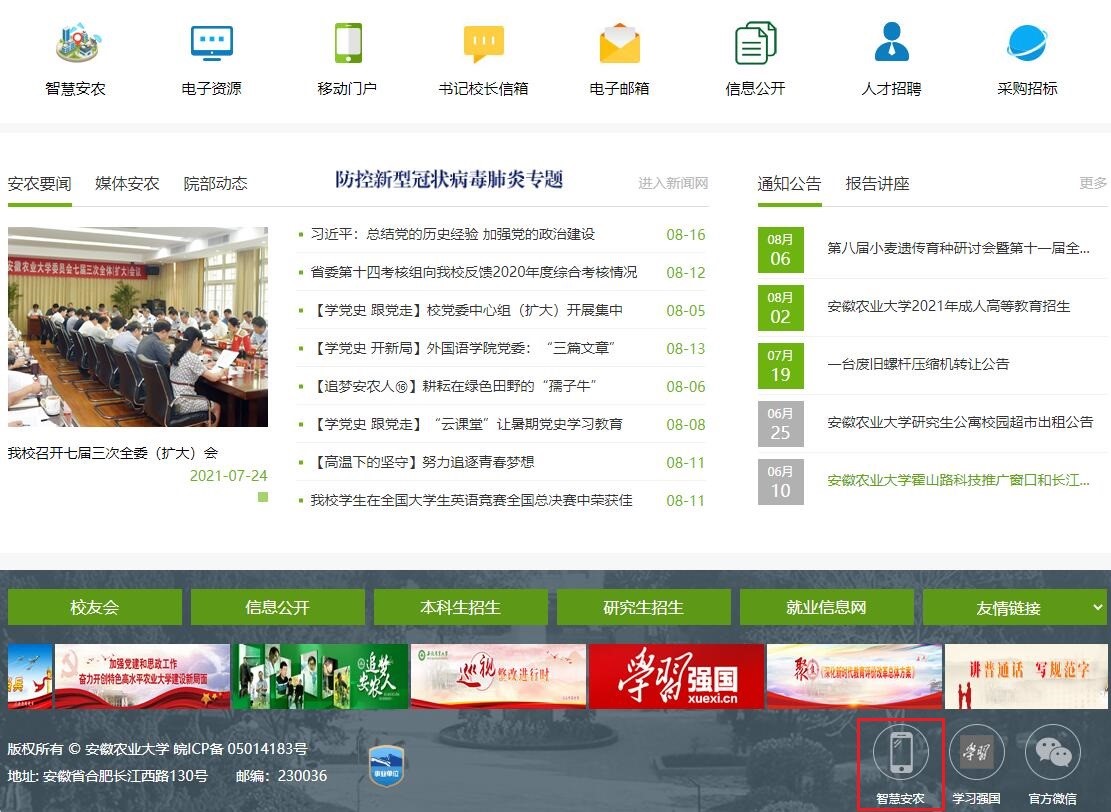Click the 书记校长信箱 chat bubble icon
1111x812 pixels.
(483, 43)
